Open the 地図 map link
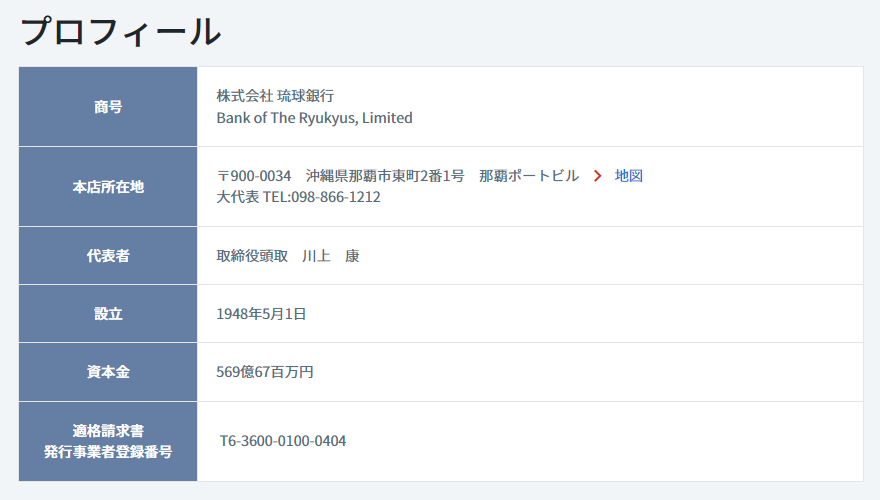The height and width of the screenshot is (500, 880). pos(629,176)
